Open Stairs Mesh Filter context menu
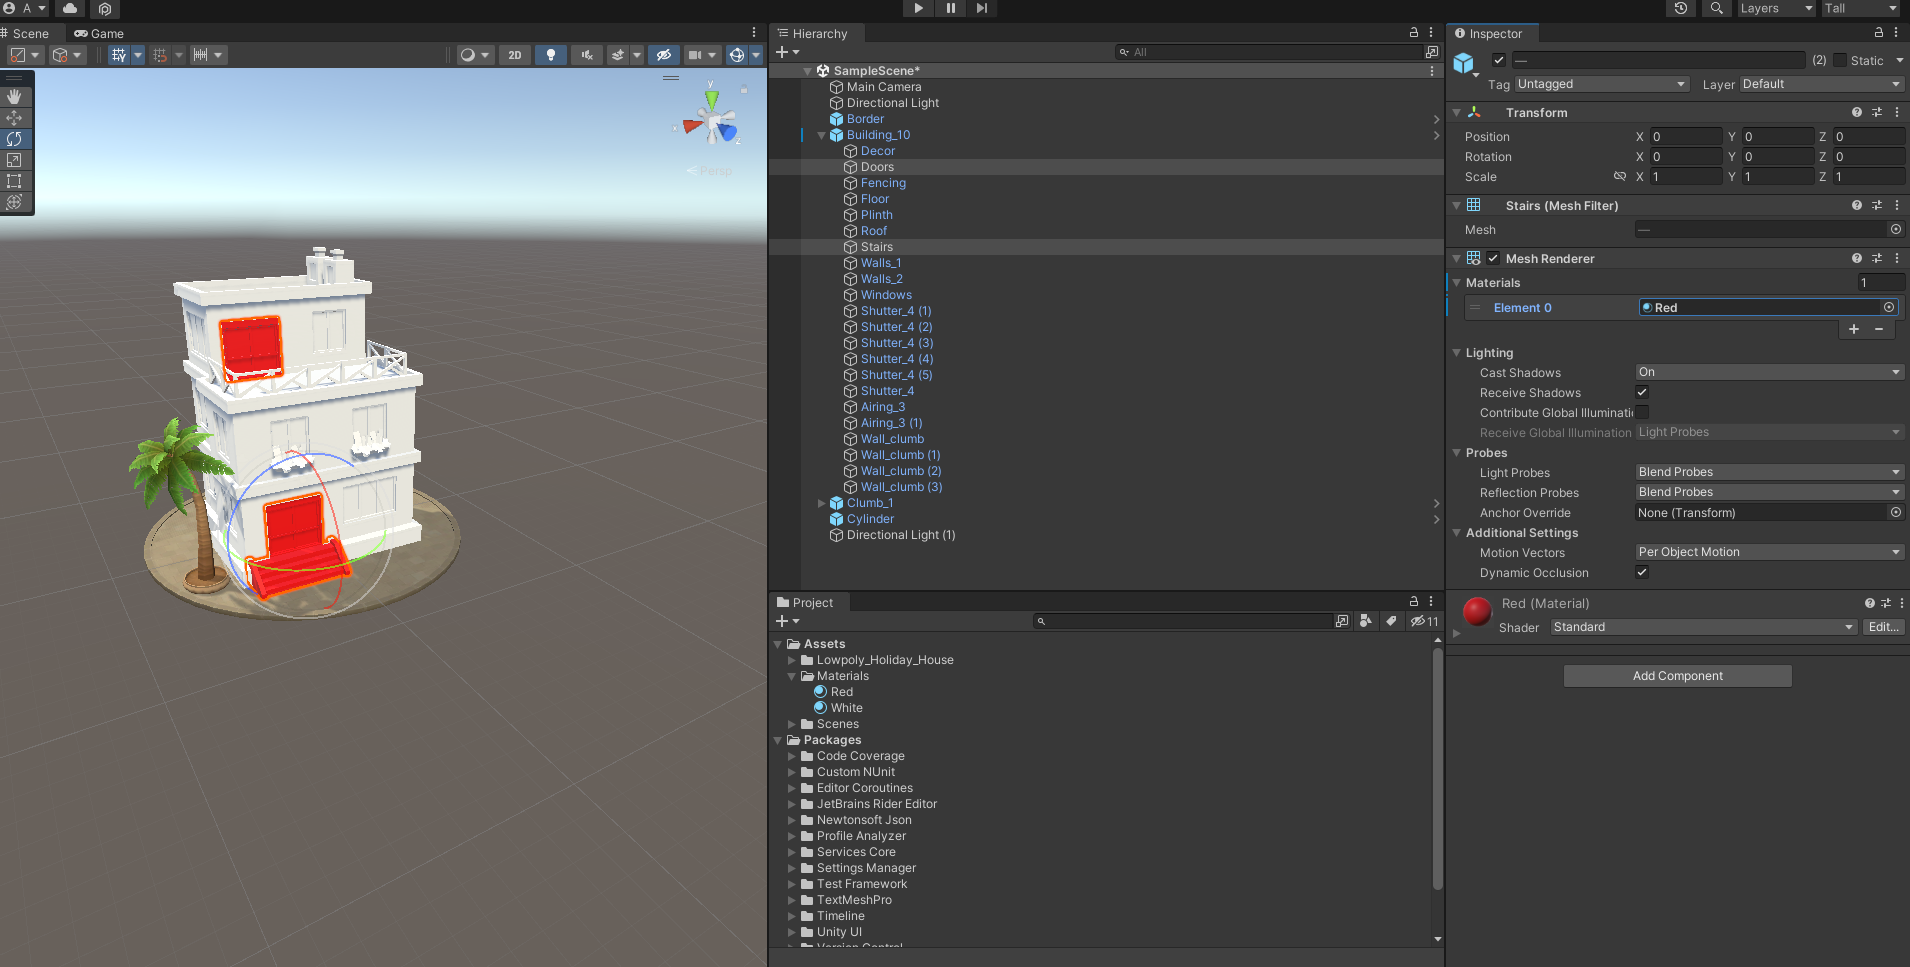Viewport: 1910px width, 967px height. click(x=1897, y=206)
